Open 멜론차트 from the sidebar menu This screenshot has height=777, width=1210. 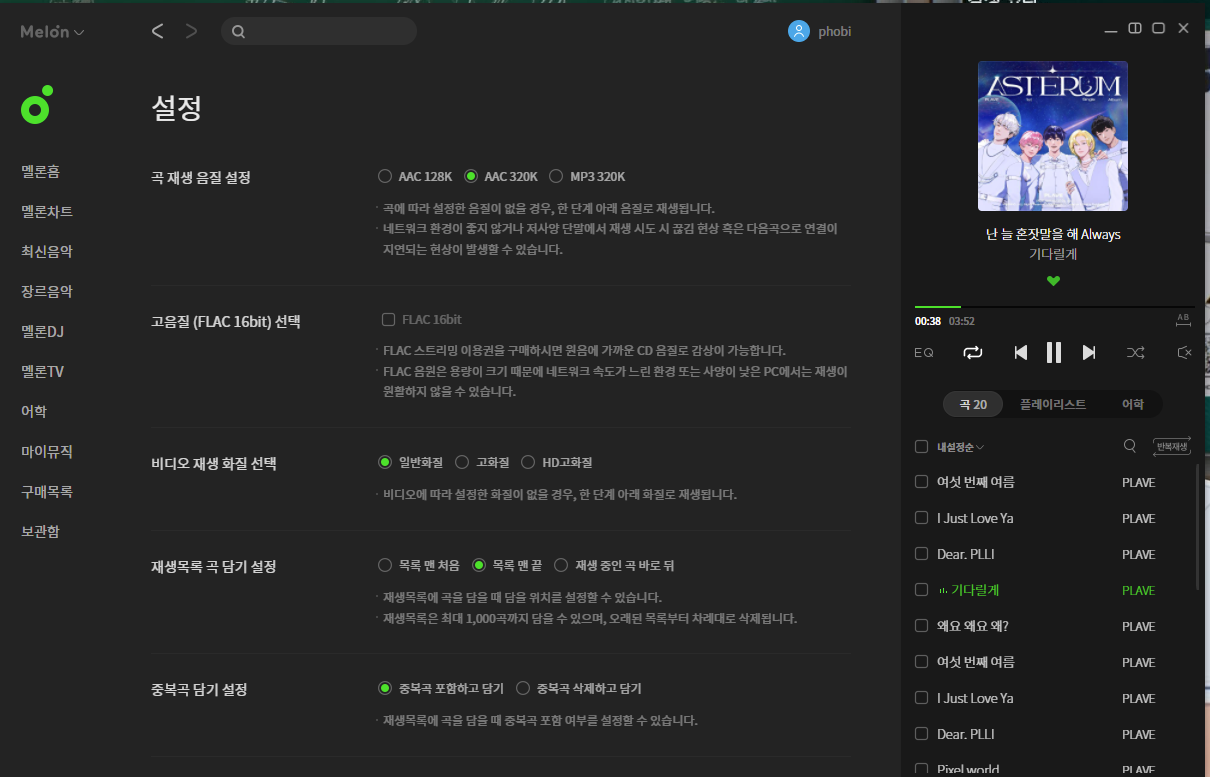[46, 211]
